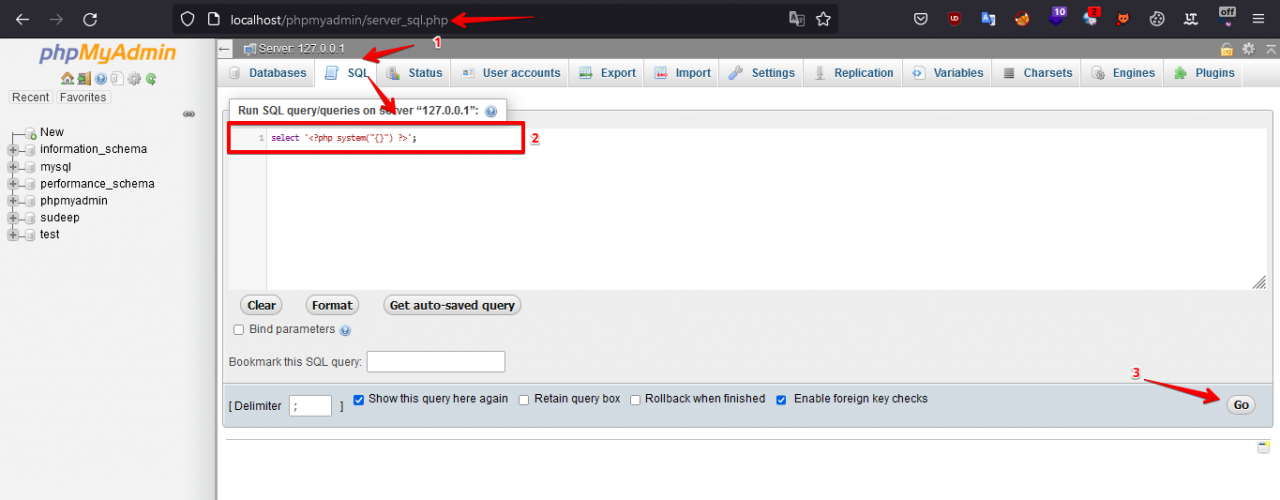Expand the information_schema database node
This screenshot has height=500, width=1280.
pyautogui.click(x=13, y=150)
